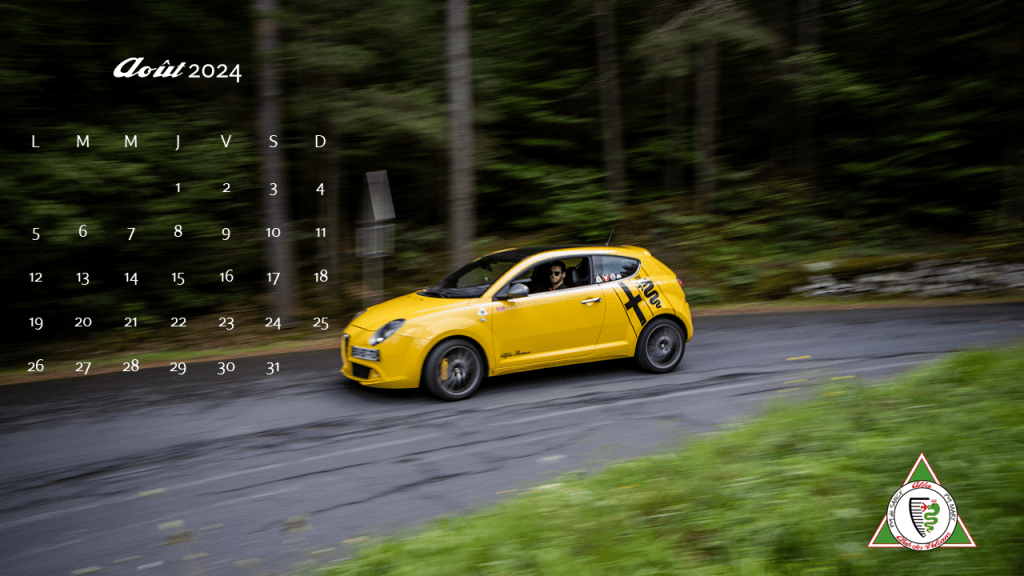The width and height of the screenshot is (1024, 576).
Task: Click date 8 in the August calendar
Action: pos(178,232)
